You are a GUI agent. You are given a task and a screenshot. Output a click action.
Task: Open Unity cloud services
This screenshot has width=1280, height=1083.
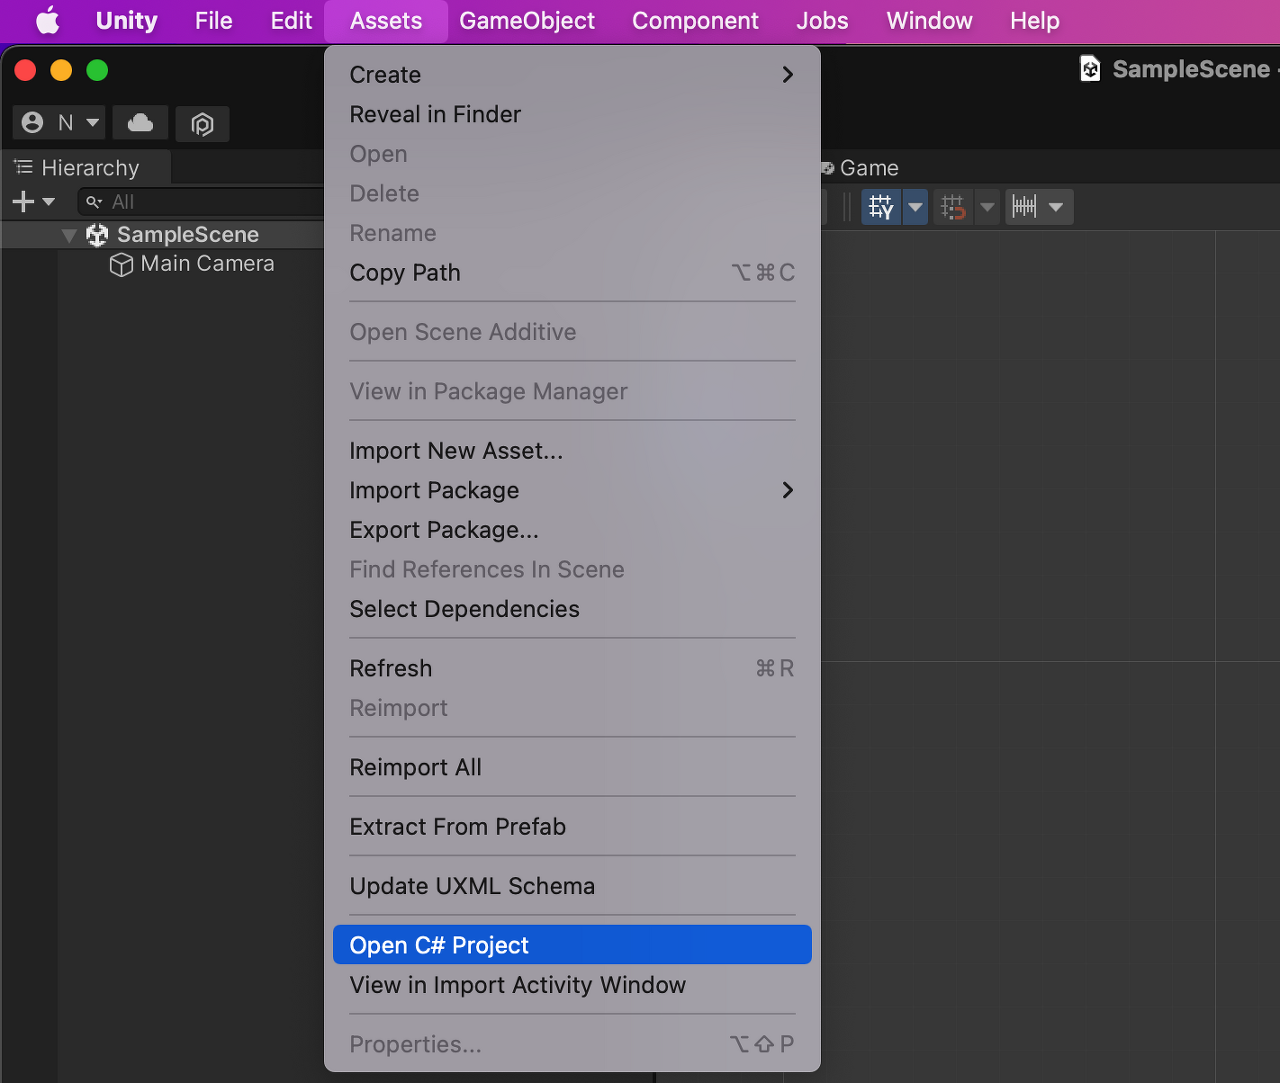(x=140, y=123)
